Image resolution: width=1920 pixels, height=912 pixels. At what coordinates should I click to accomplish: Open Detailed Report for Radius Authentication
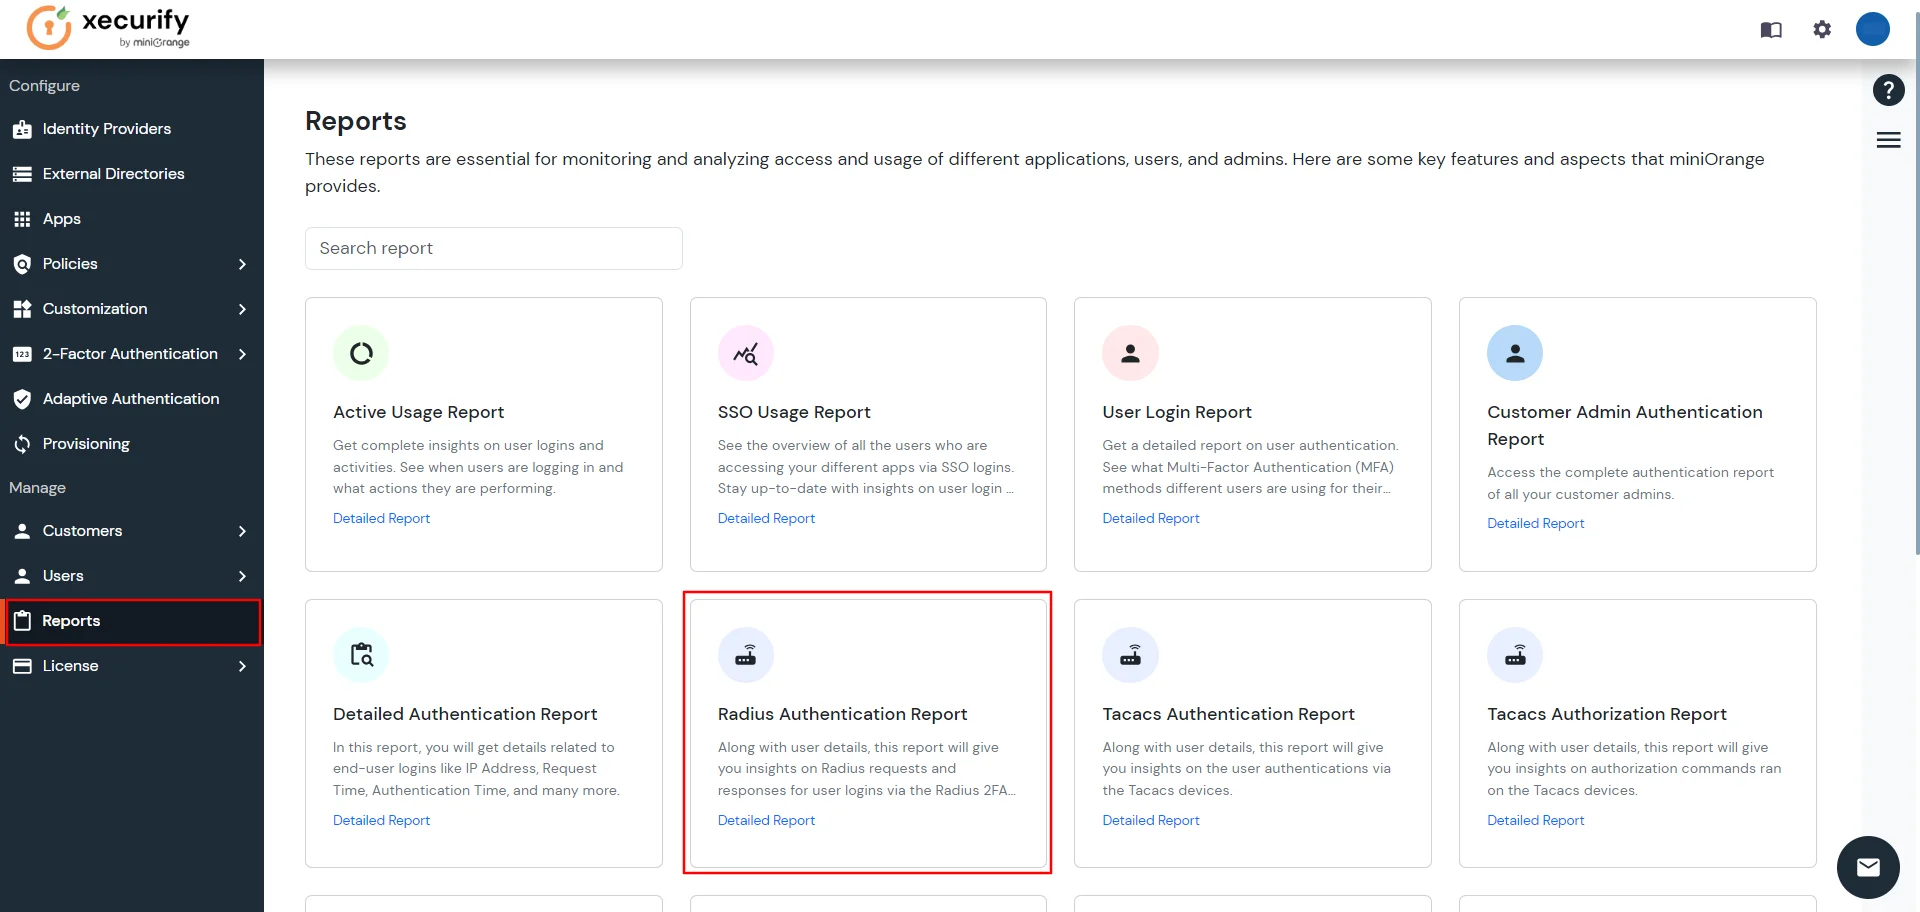766,820
